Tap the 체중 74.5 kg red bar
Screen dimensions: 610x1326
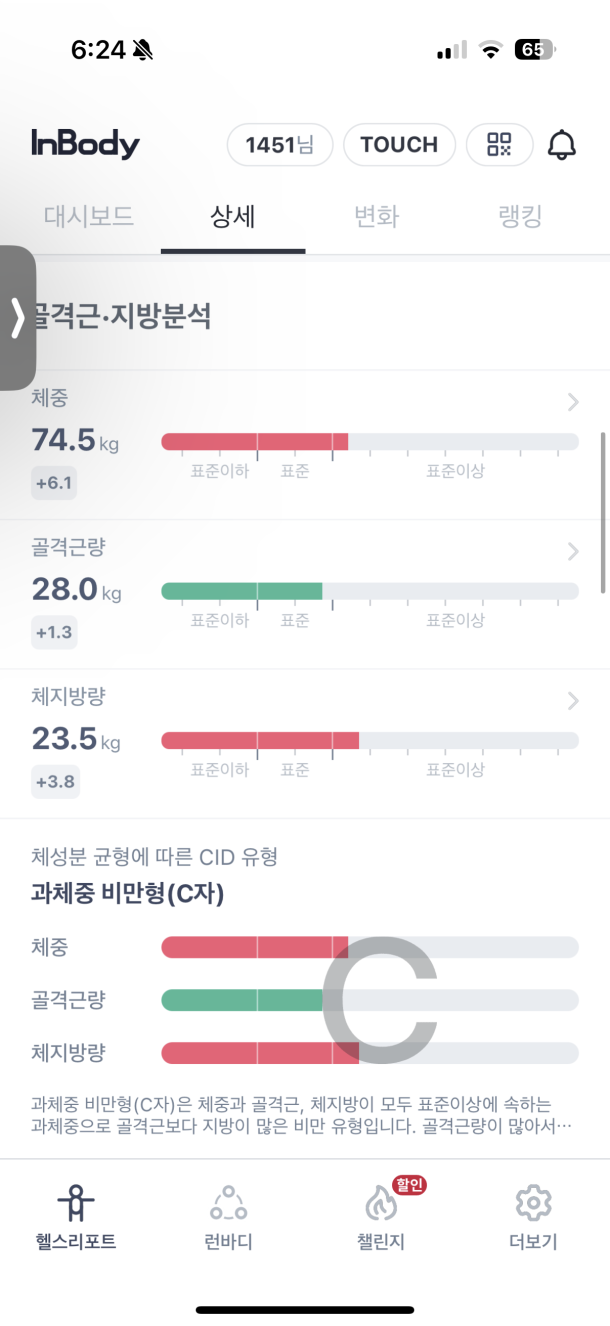pos(255,442)
